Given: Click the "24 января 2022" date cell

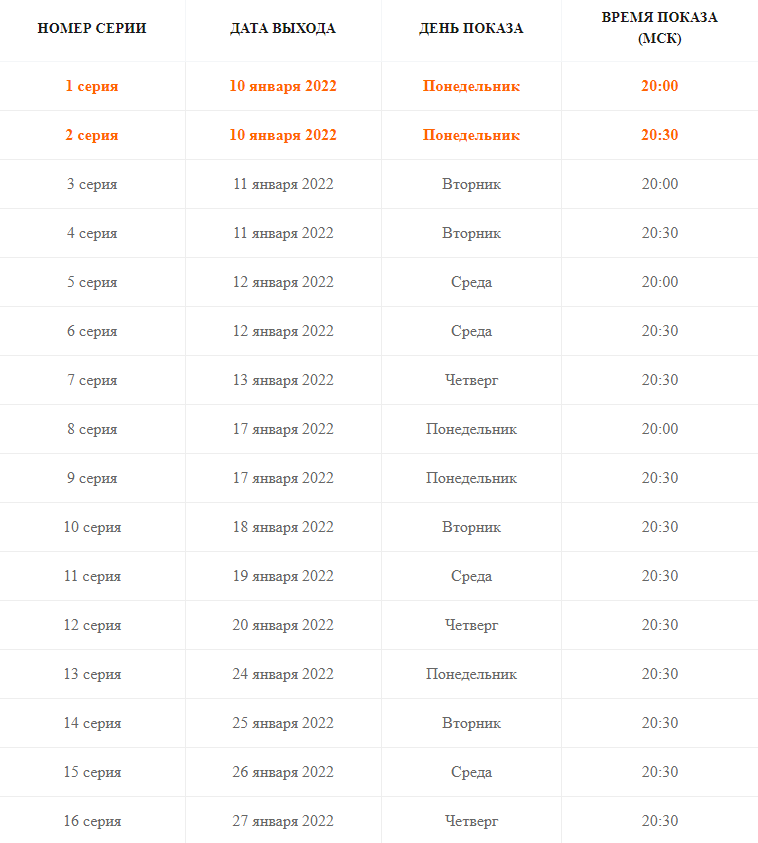Looking at the screenshot, I should 283,674.
